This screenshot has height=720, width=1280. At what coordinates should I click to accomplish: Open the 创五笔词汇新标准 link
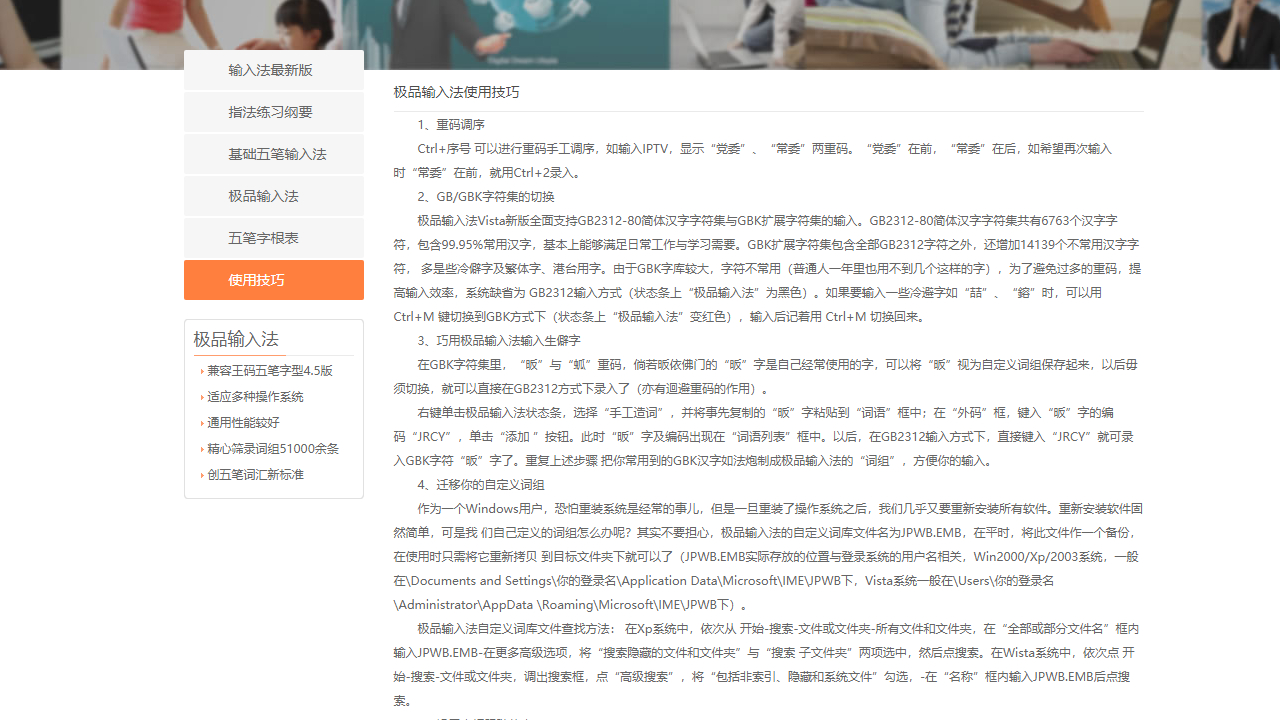[x=254, y=474]
